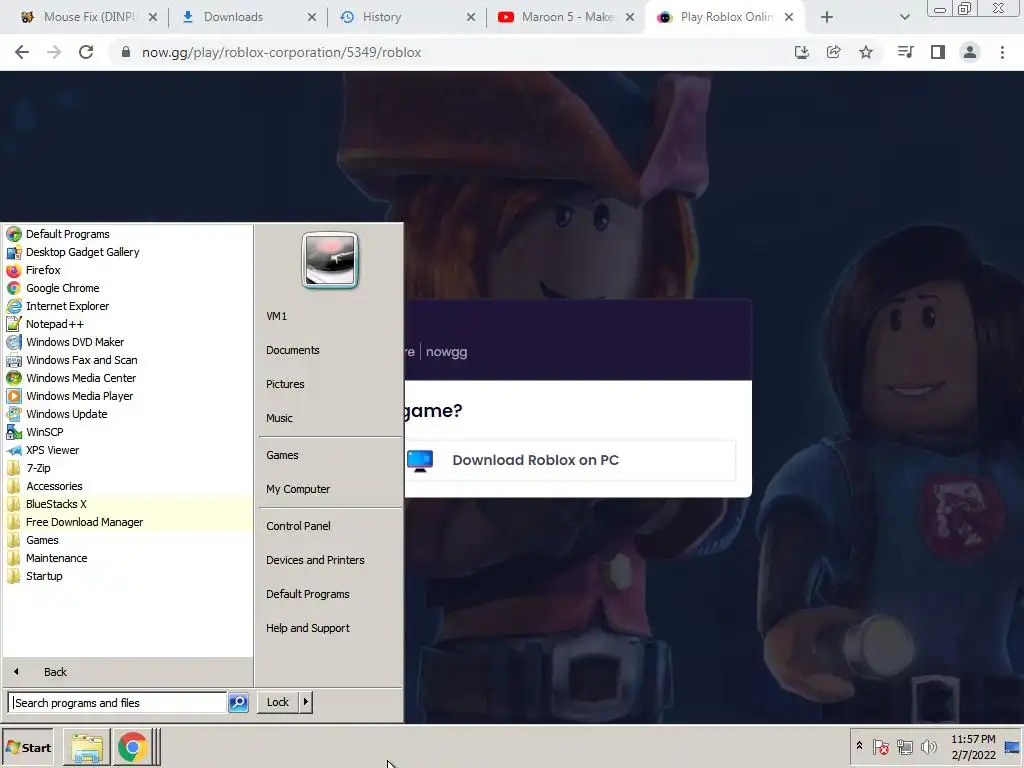This screenshot has width=1024, height=768.
Task: Open Help and Support
Action: (330, 628)
